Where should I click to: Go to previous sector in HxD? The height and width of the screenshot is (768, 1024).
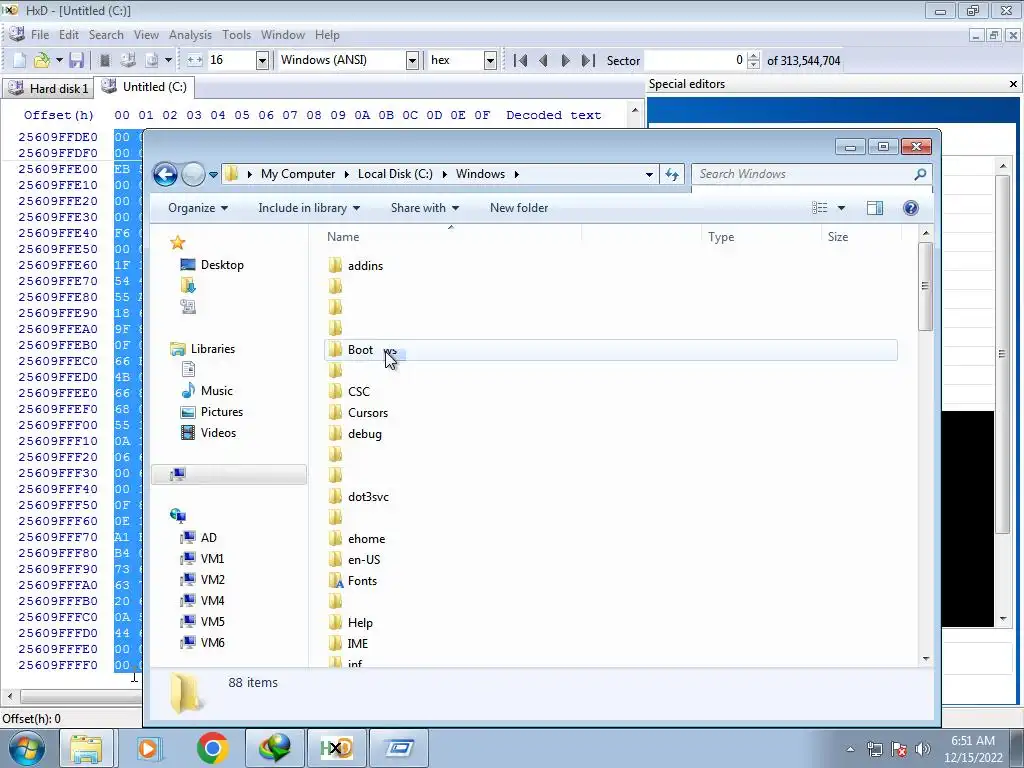[x=543, y=60]
